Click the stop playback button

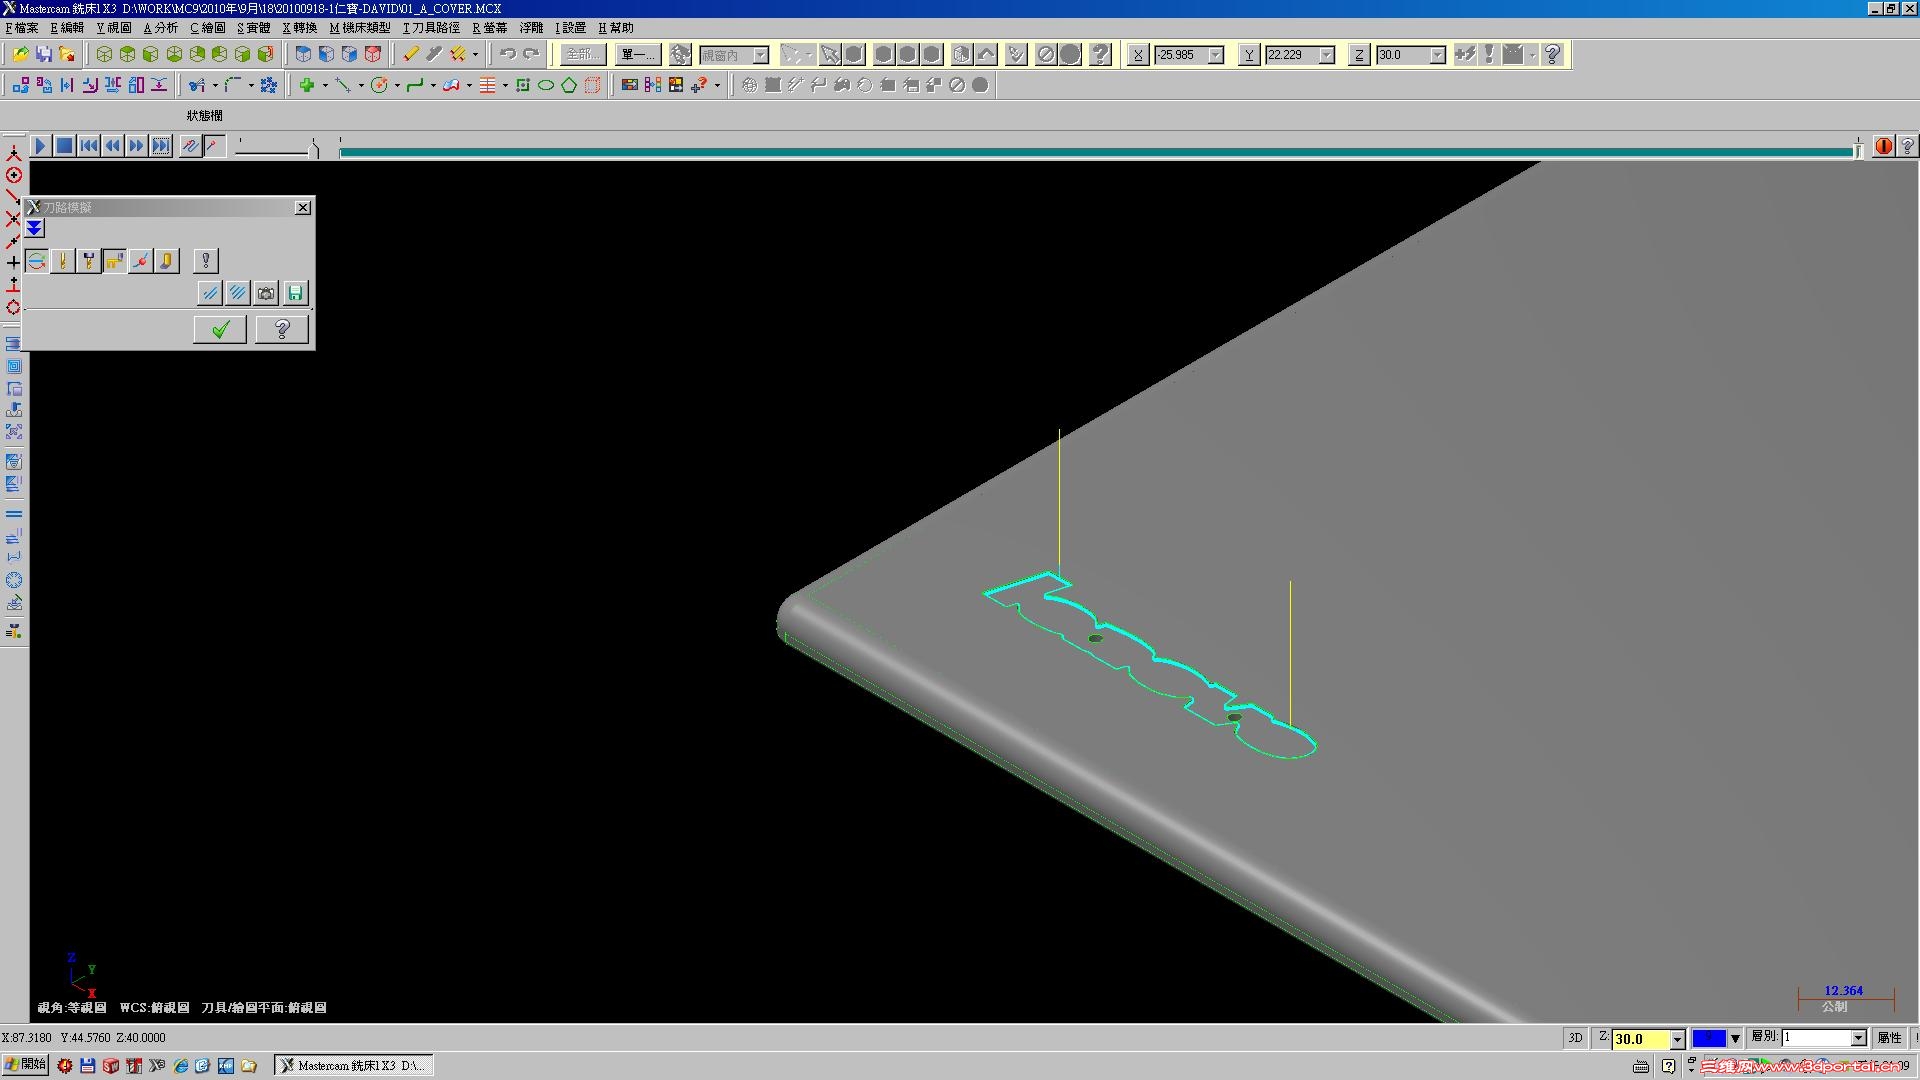(64, 146)
